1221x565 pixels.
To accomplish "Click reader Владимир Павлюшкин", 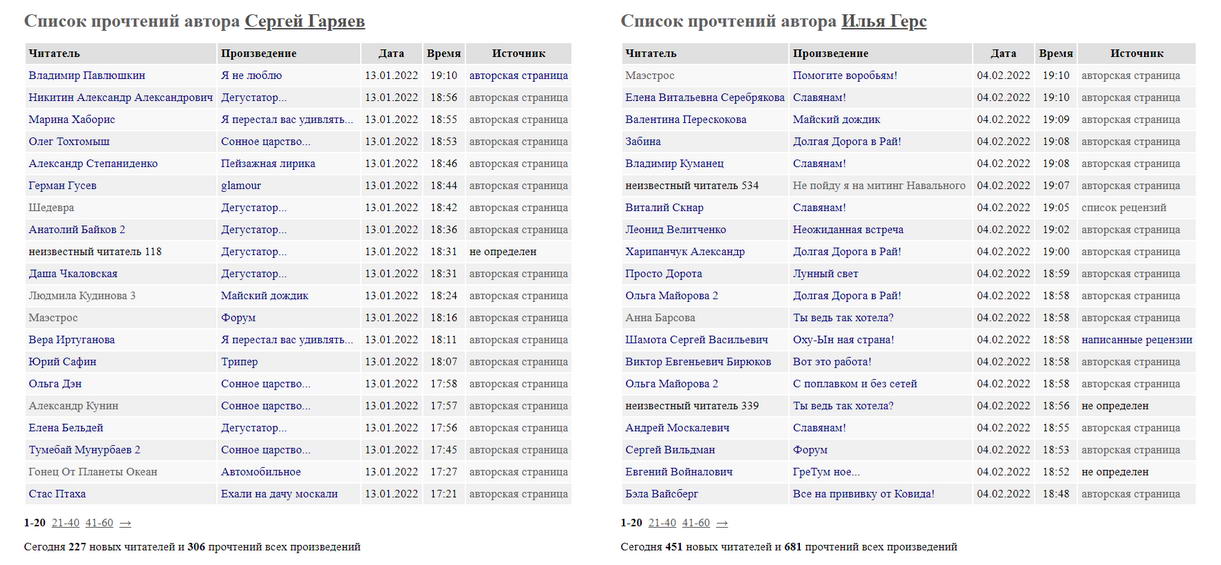I will 87,75.
